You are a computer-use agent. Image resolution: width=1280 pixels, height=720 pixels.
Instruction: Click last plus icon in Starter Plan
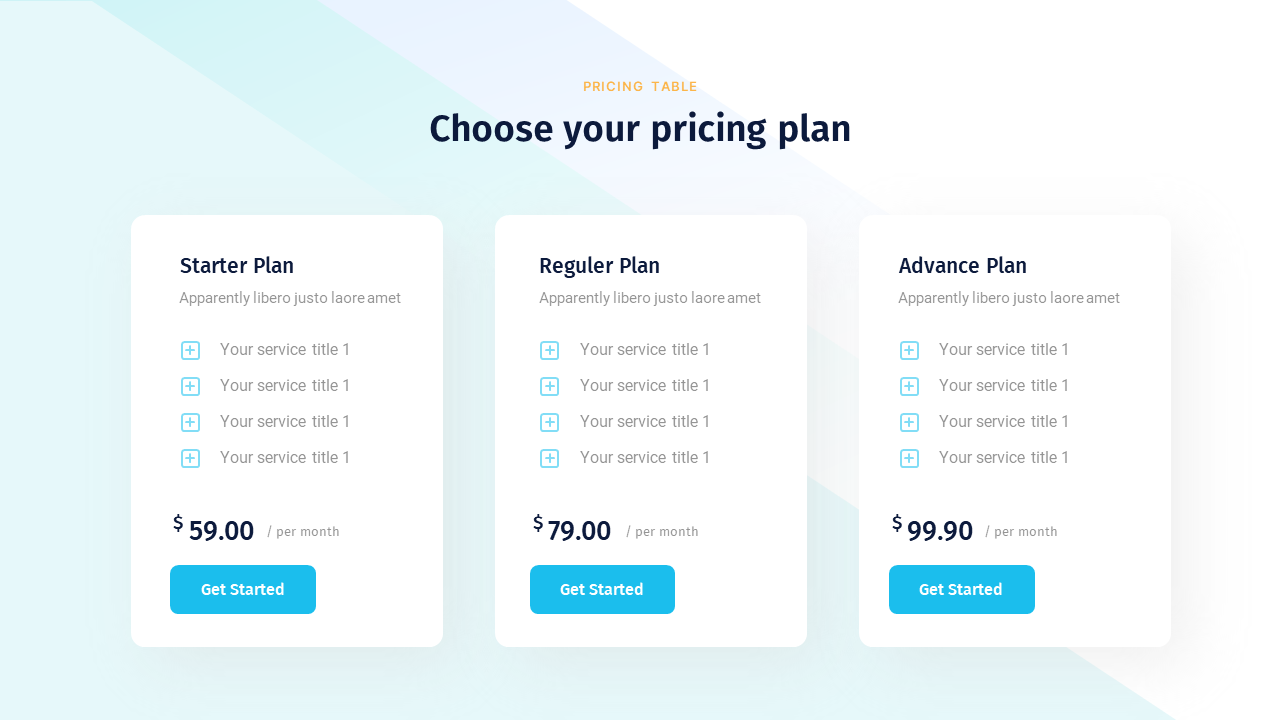click(x=190, y=458)
